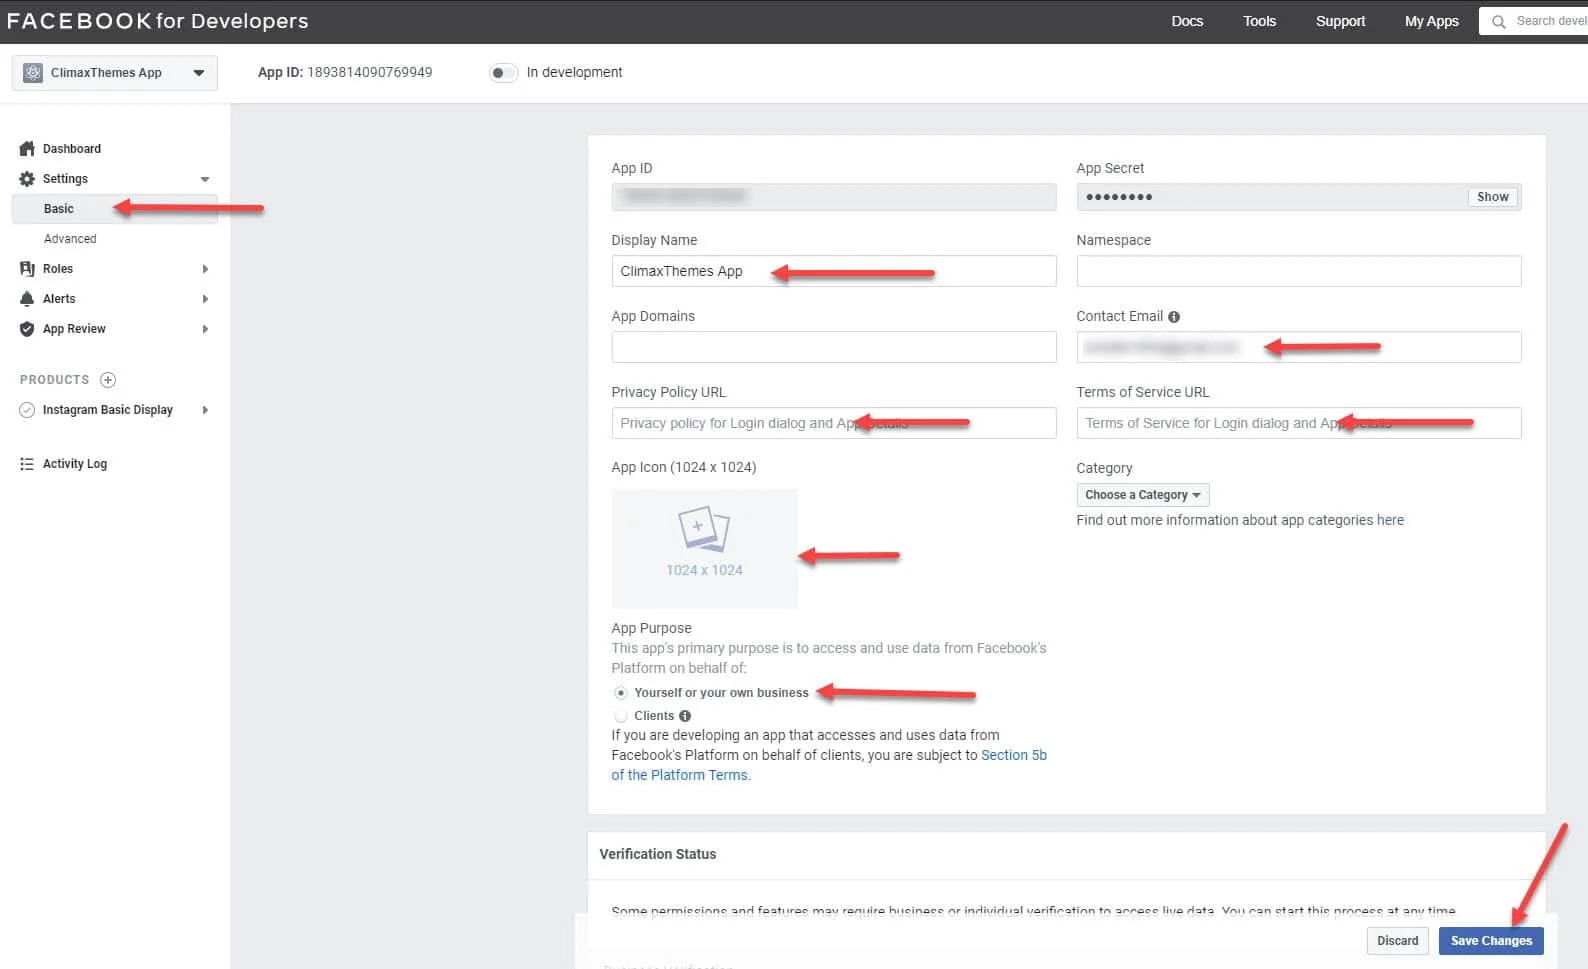Open the ClimaxThemes App selector dropdown
The image size is (1588, 969).
pos(115,73)
